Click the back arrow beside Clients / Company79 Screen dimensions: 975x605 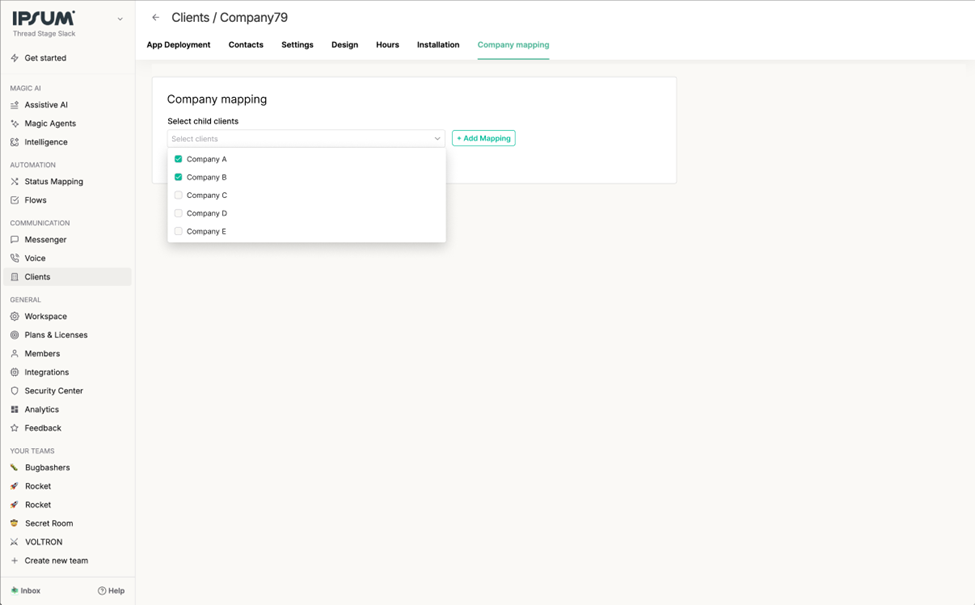(155, 17)
